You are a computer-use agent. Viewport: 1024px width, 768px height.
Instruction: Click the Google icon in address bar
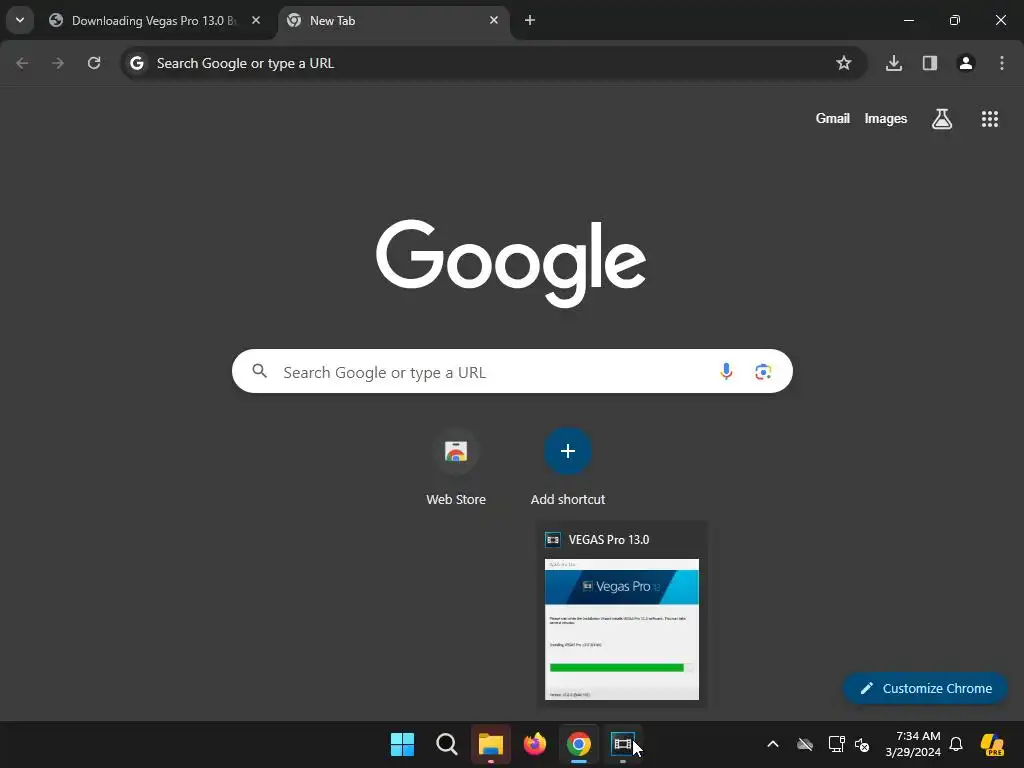click(136, 63)
